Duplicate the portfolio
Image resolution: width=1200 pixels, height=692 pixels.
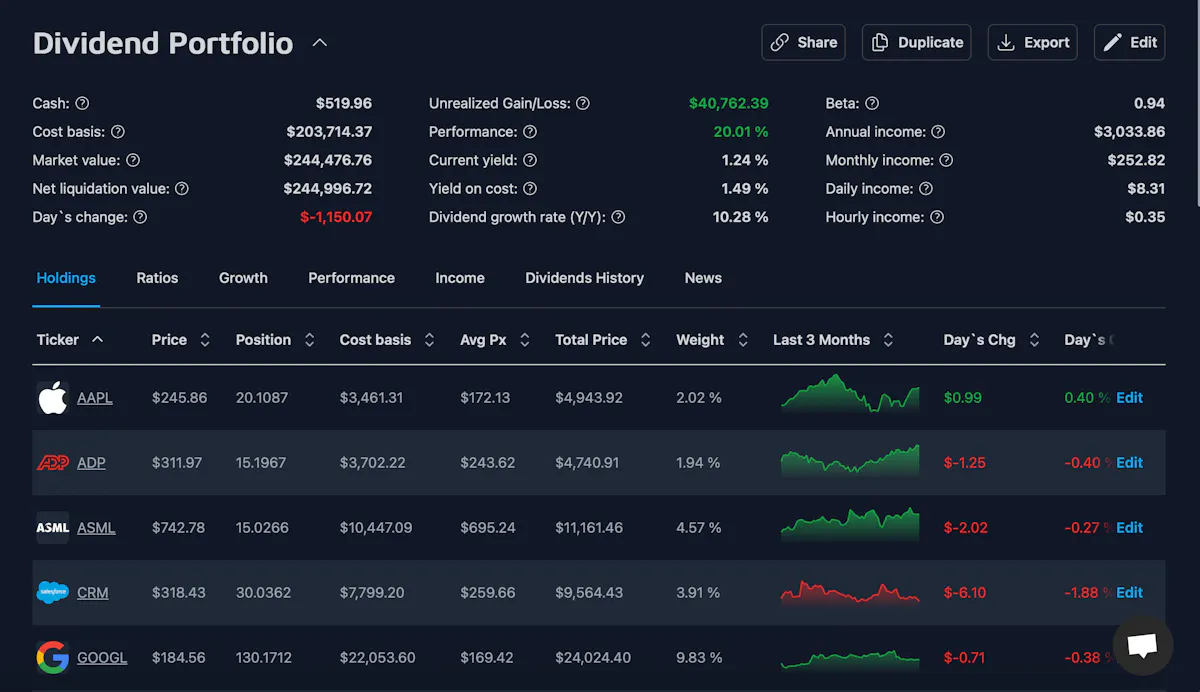pyautogui.click(x=917, y=42)
